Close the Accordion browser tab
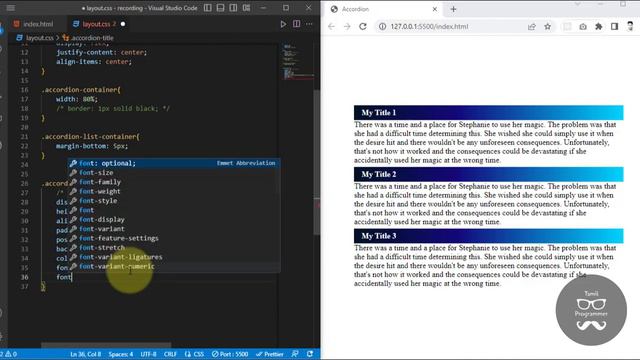 [435, 9]
